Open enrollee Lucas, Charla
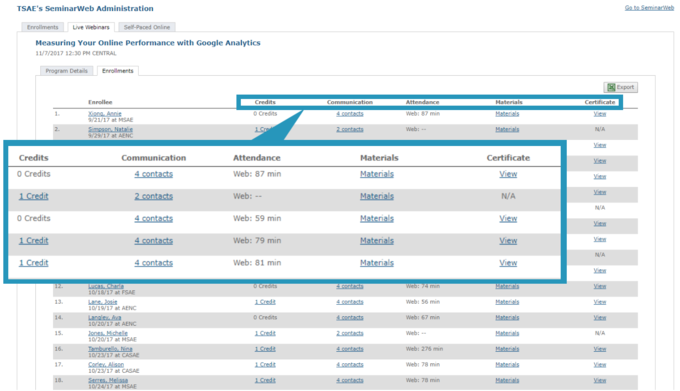The image size is (680, 391). [x=106, y=286]
